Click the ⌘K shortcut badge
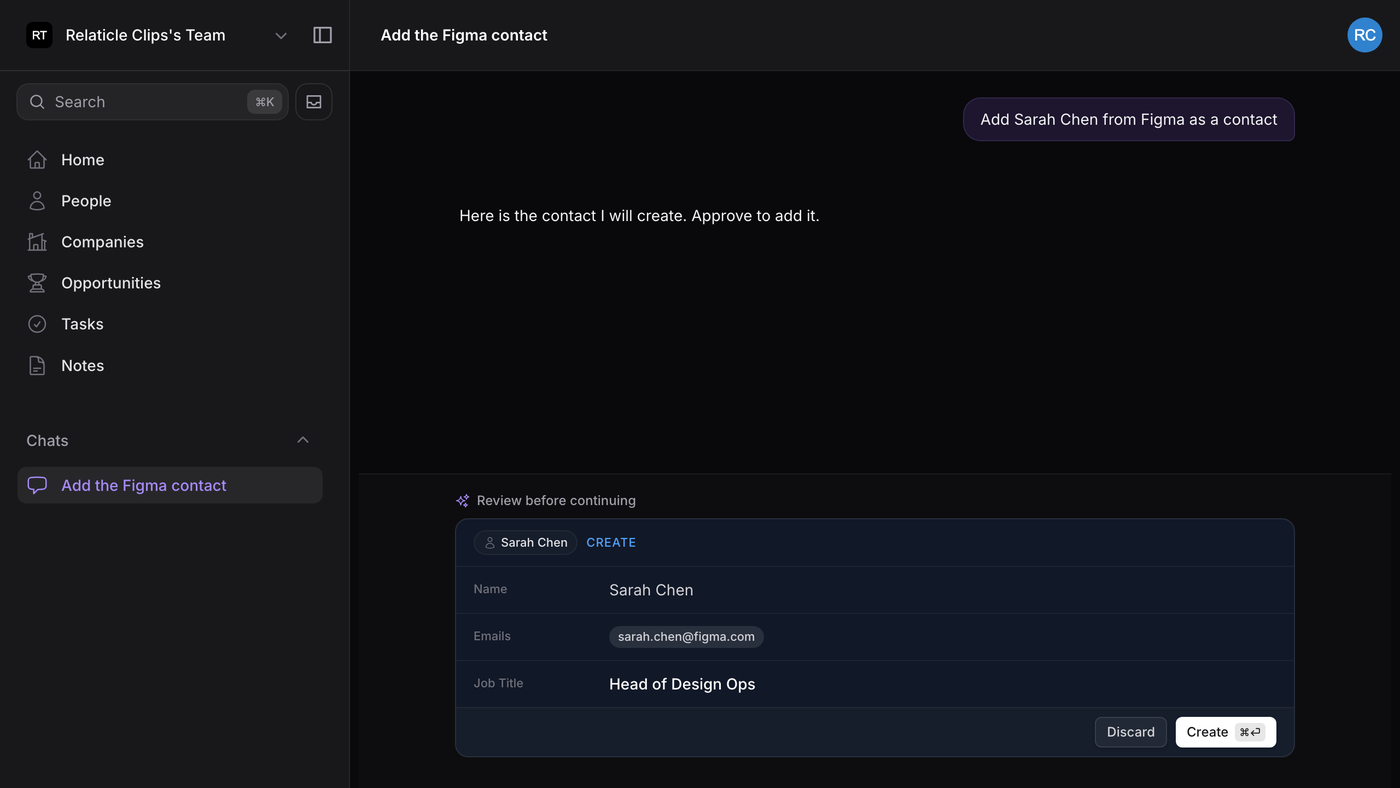 click(265, 102)
